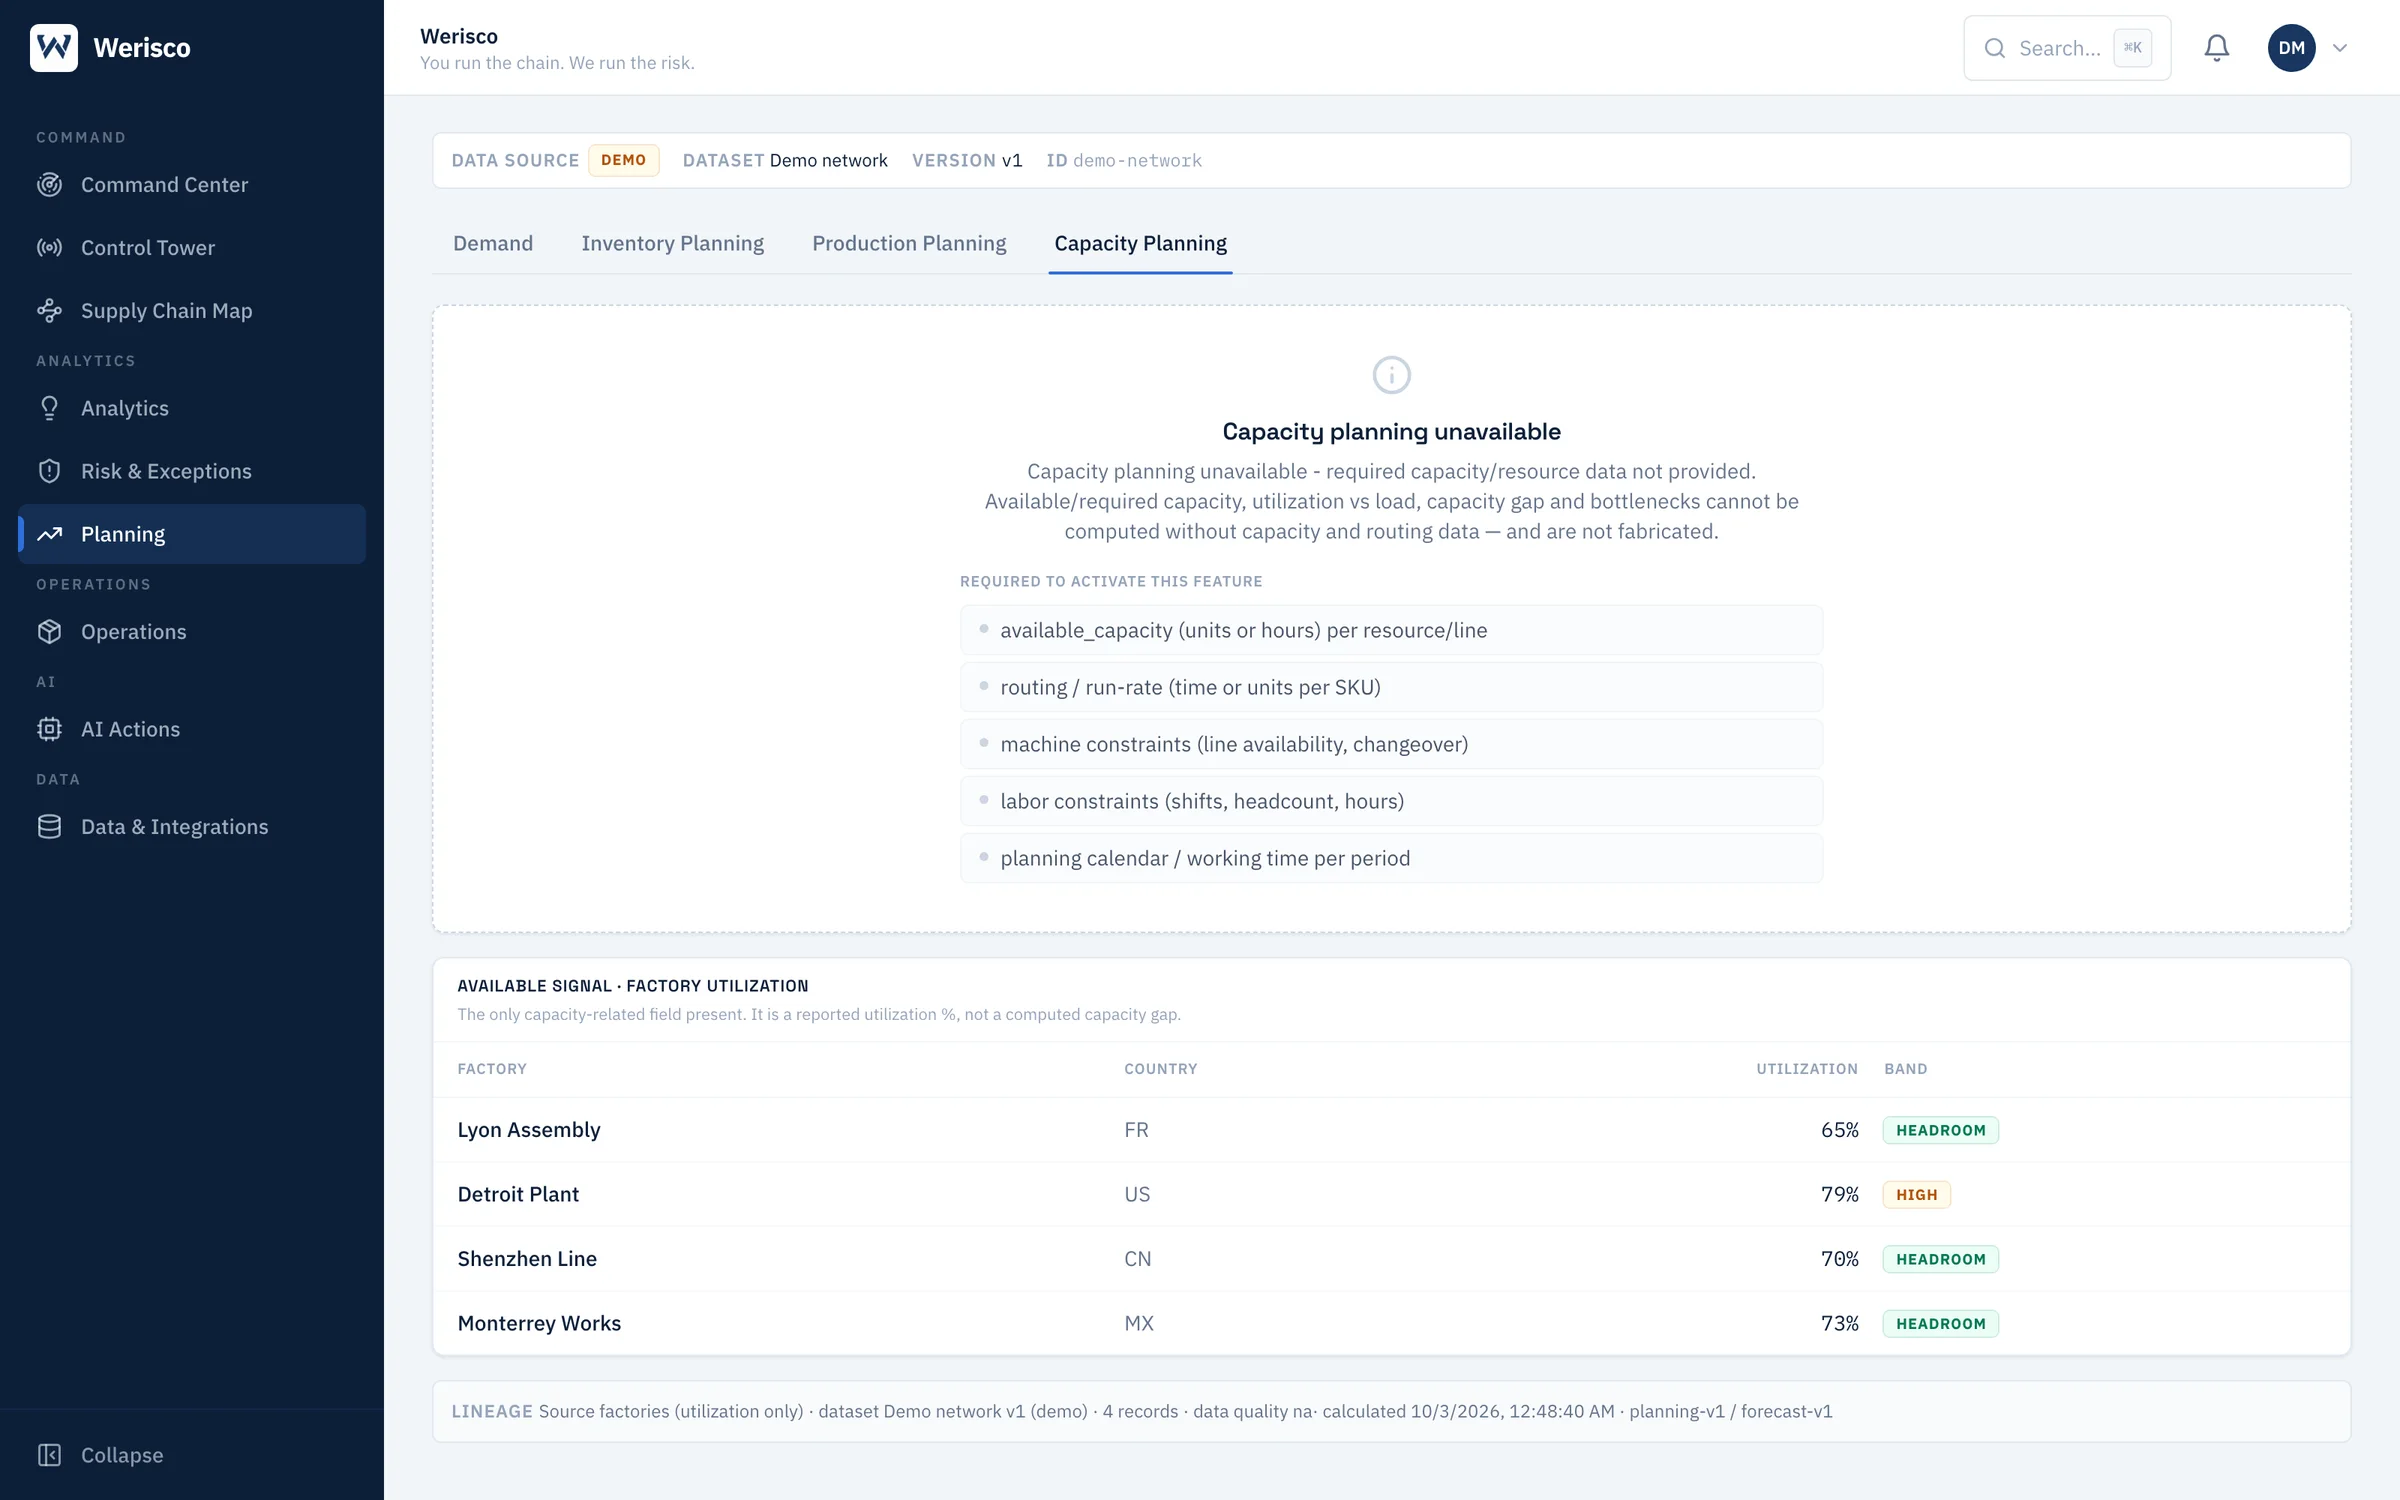Click the Werisco logo icon
Viewport: 2400px width, 1500px height.
(x=54, y=47)
